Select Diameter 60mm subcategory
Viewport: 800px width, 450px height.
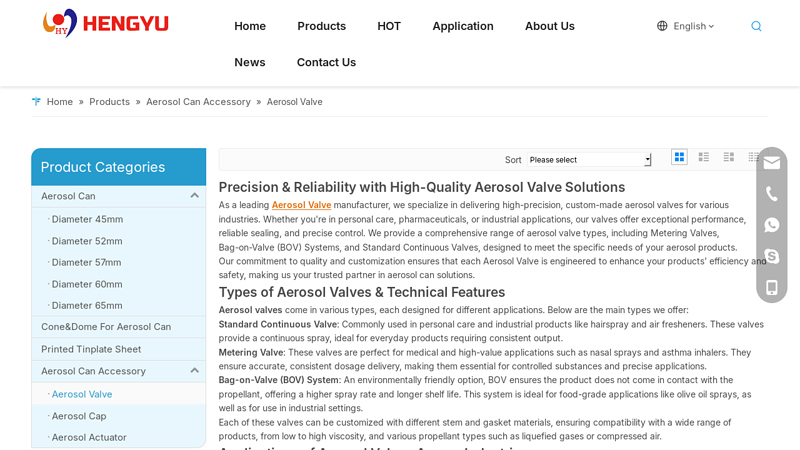(x=87, y=284)
